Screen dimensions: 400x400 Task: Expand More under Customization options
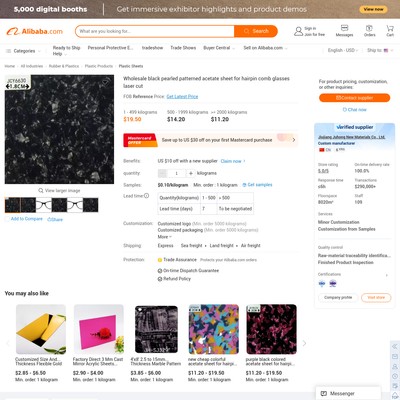pos(165,237)
